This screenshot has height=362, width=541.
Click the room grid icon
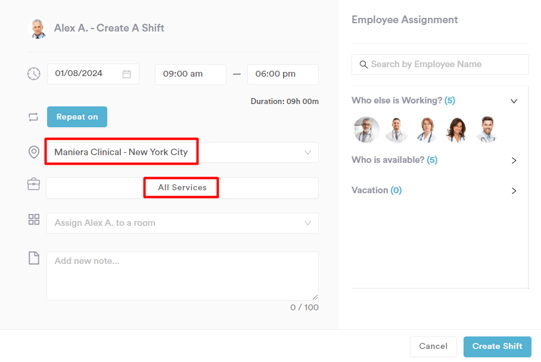[x=34, y=219]
